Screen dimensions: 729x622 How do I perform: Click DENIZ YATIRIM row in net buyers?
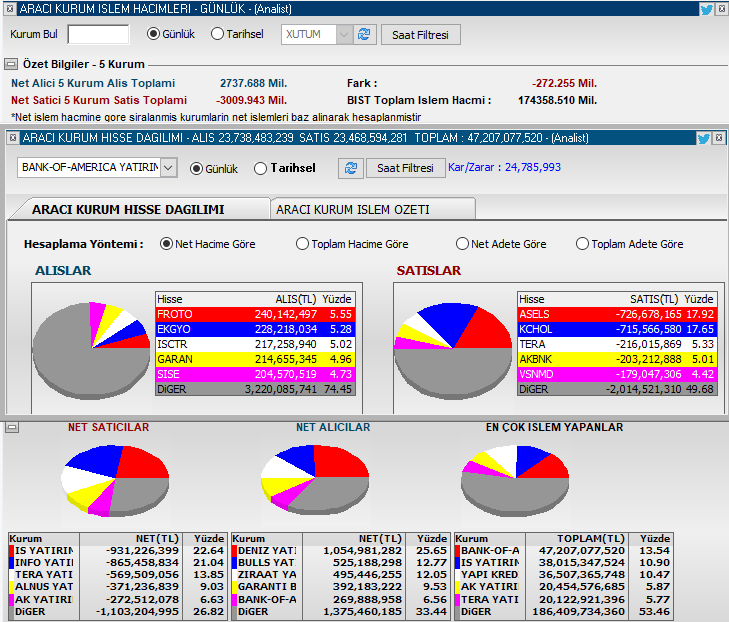pyautogui.click(x=341, y=550)
